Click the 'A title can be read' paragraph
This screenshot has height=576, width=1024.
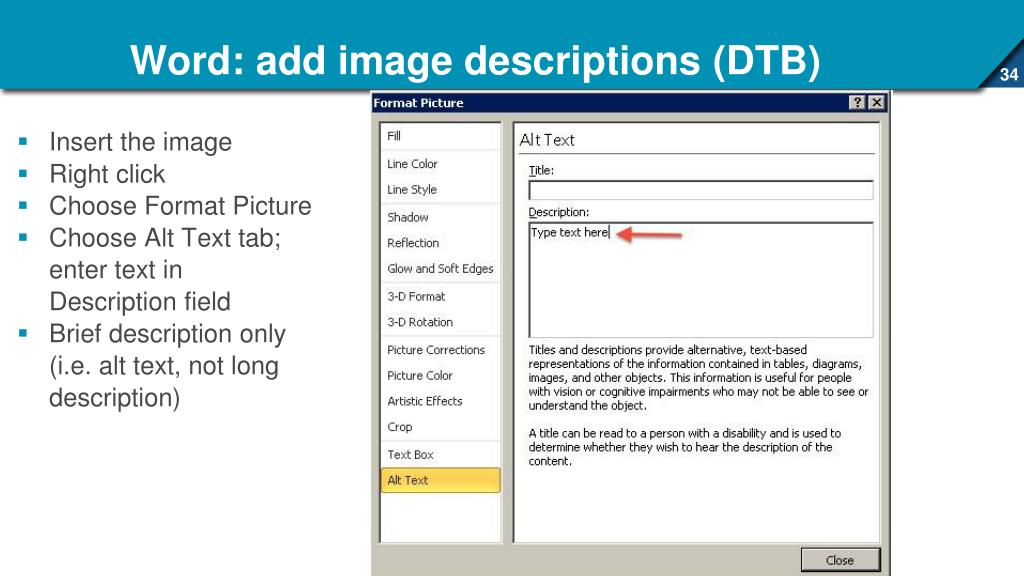(x=684, y=447)
